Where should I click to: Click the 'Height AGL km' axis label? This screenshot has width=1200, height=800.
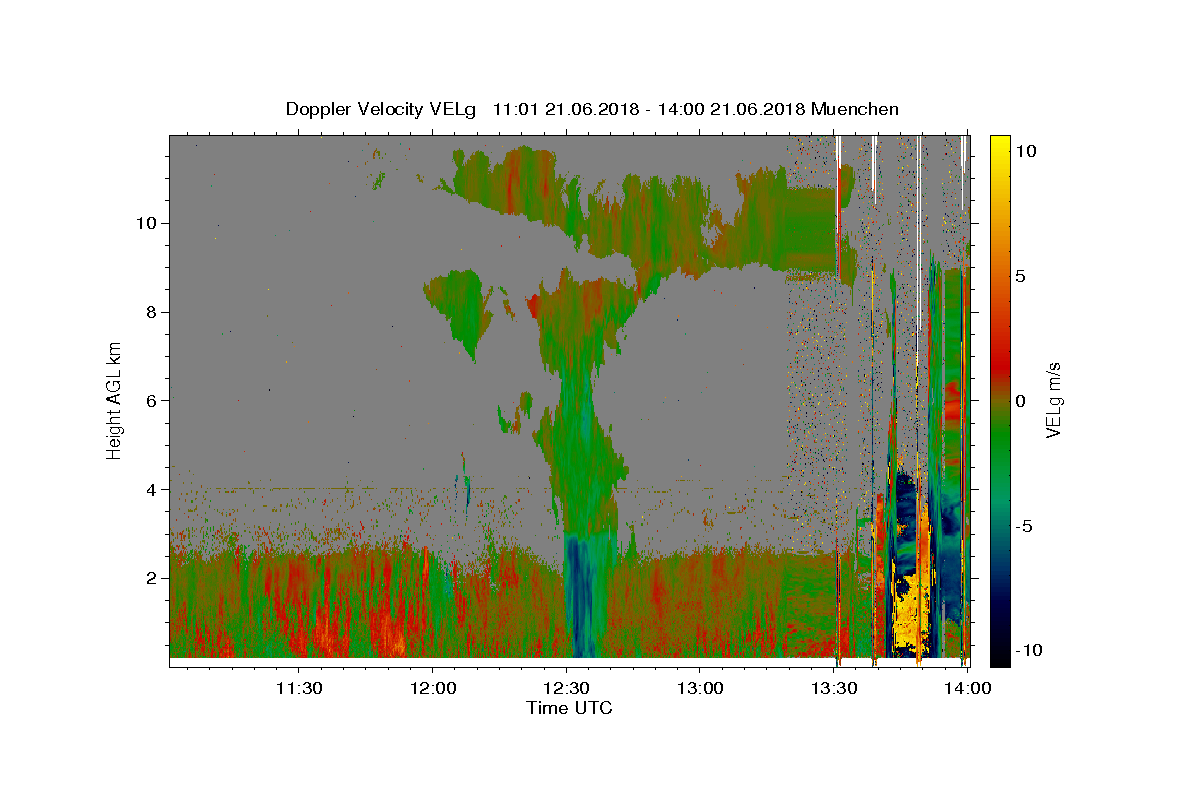point(115,400)
